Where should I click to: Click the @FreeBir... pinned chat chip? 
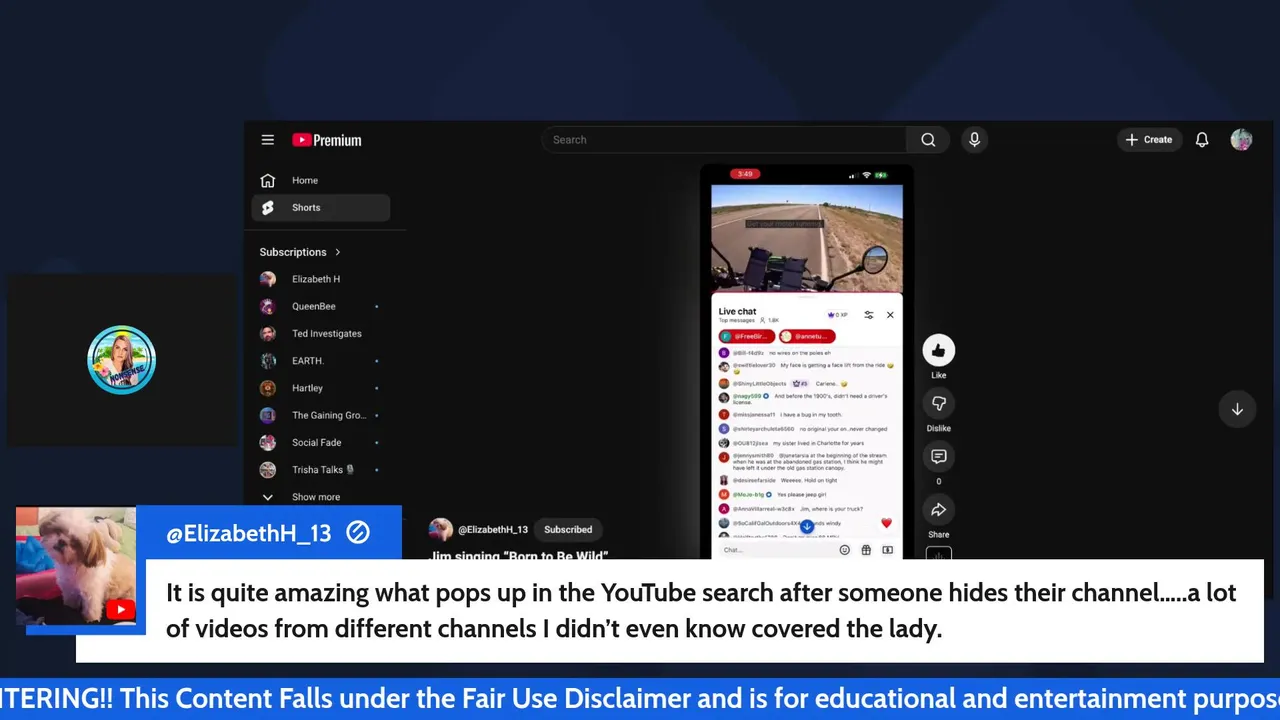click(x=746, y=337)
